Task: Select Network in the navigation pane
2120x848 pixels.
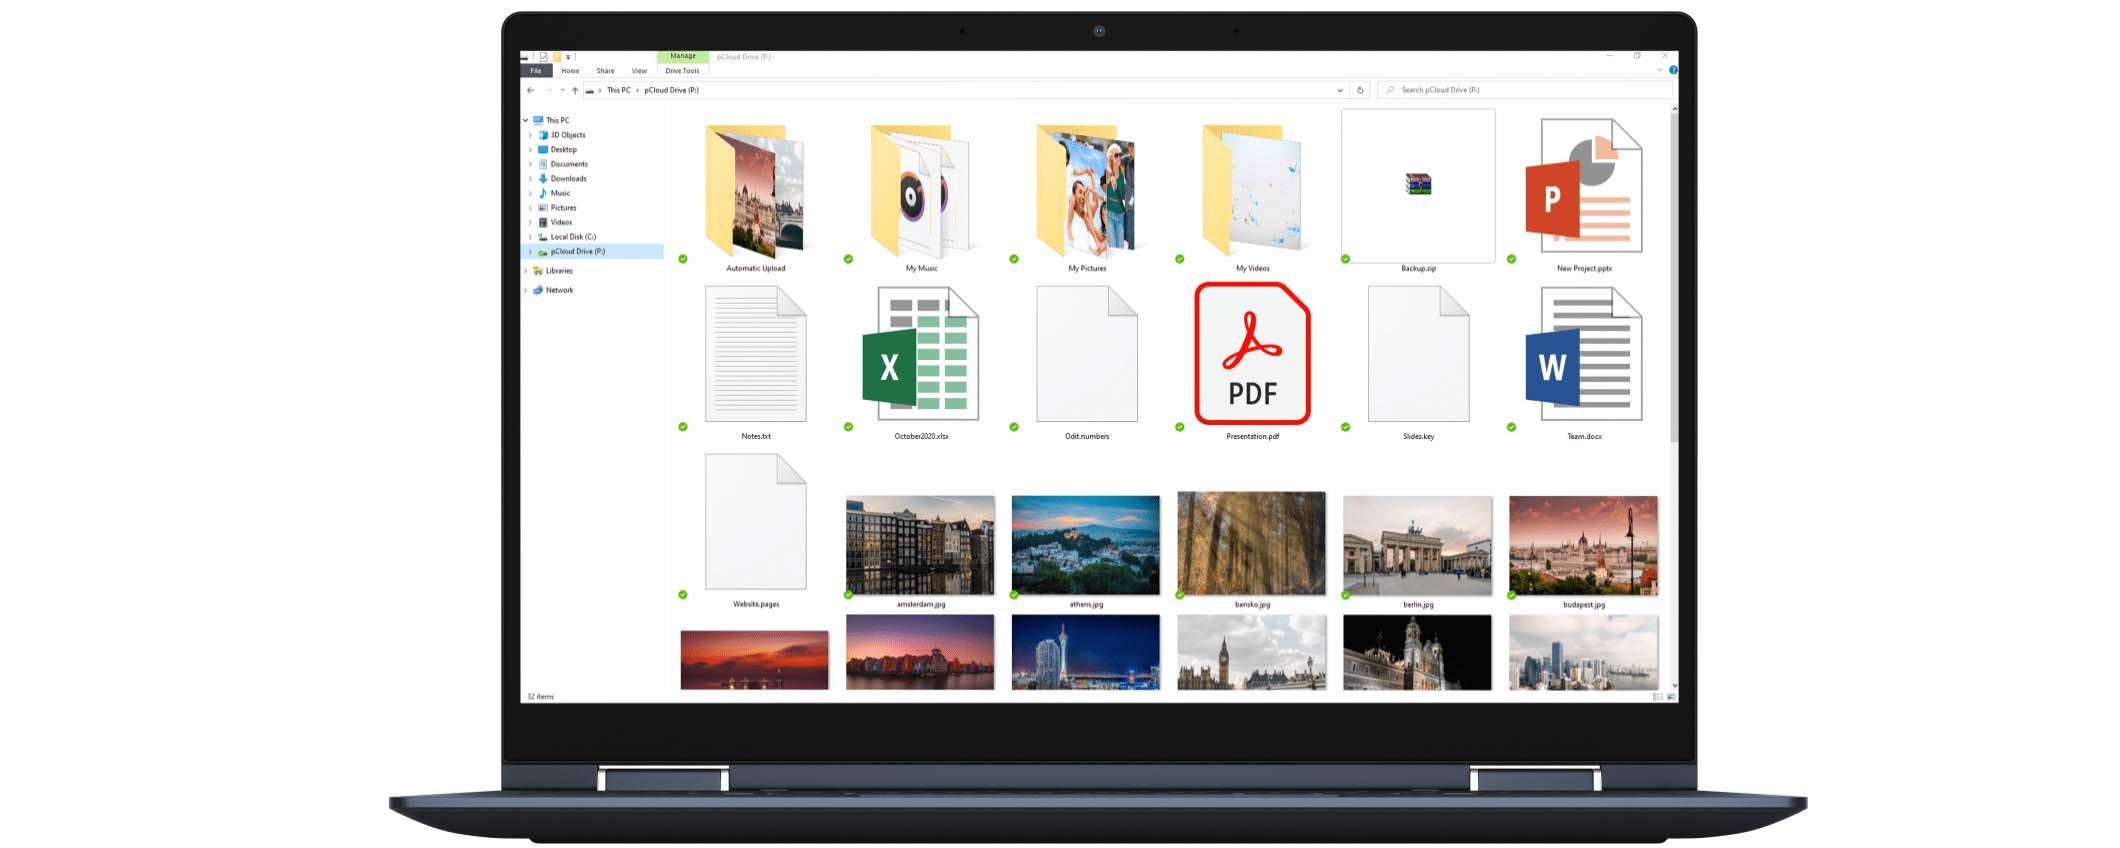Action: 559,290
